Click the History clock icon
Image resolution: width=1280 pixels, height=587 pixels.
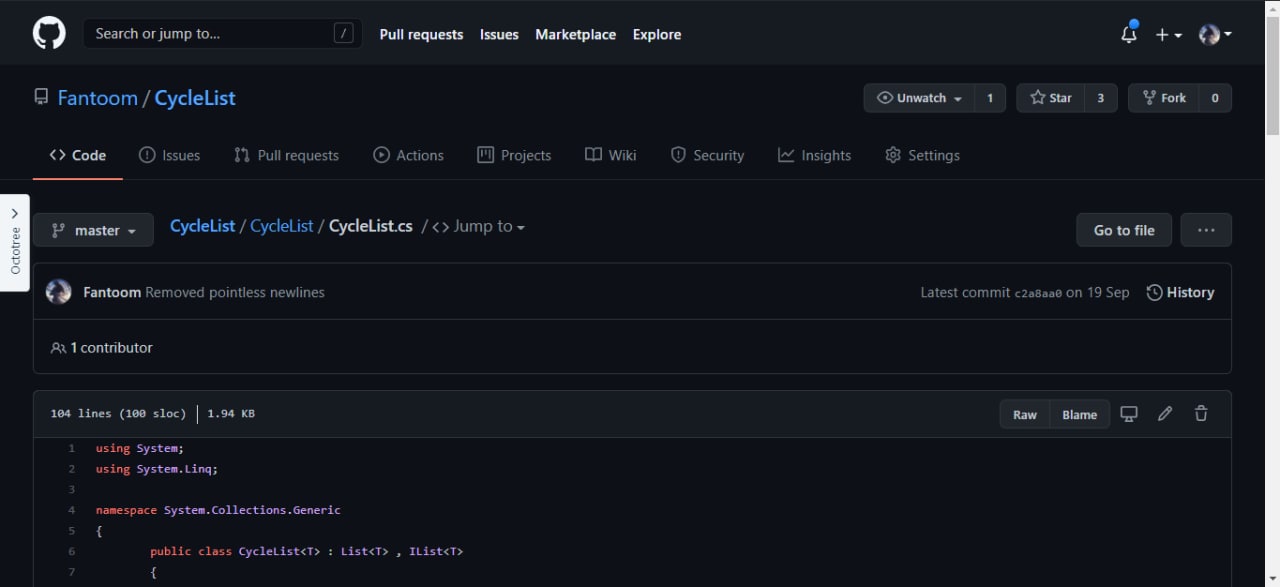pos(1154,292)
